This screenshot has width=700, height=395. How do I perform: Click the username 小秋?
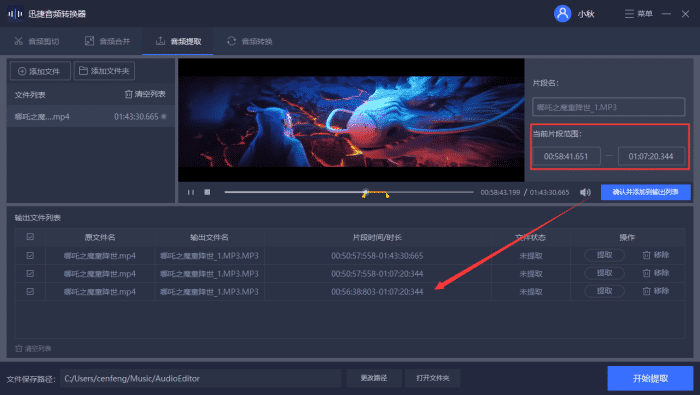coord(586,14)
